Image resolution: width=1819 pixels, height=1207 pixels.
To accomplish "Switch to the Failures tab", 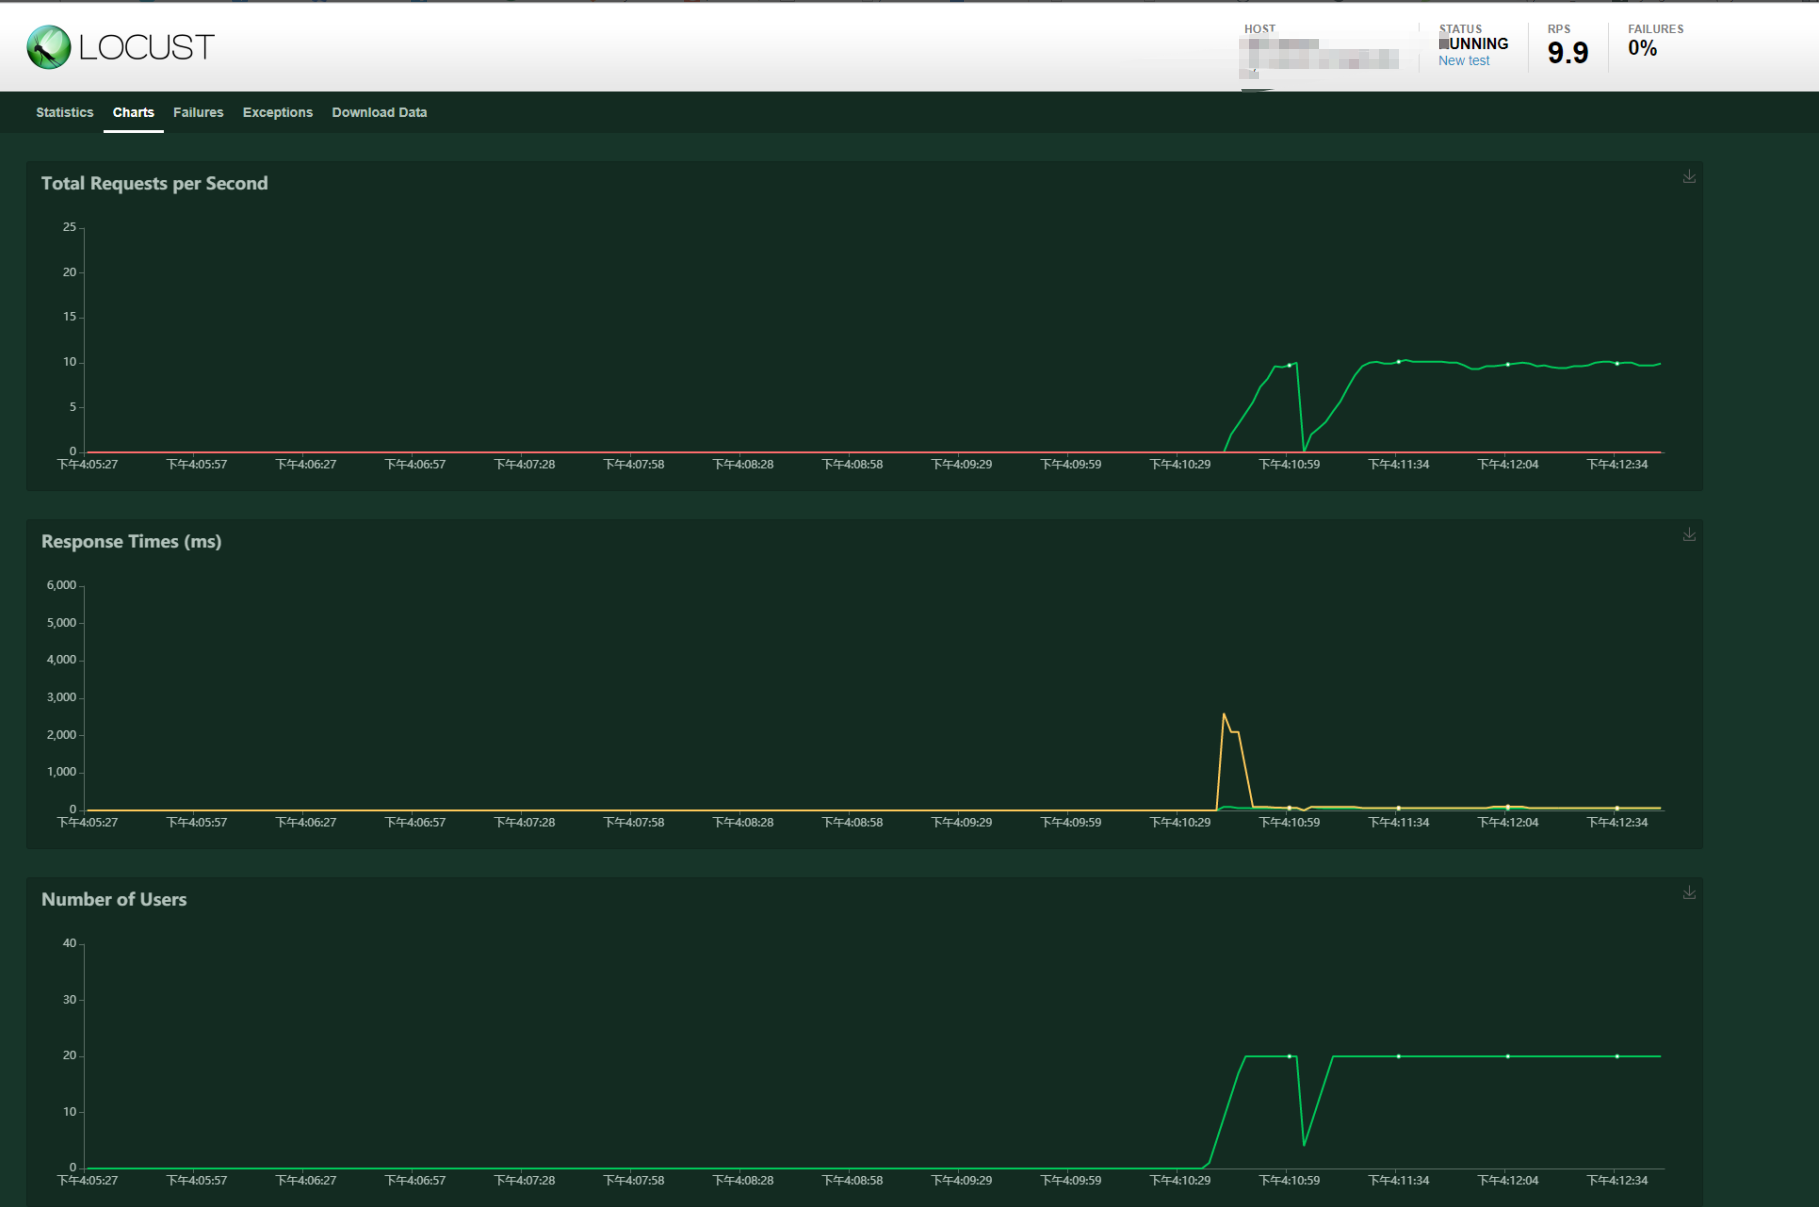I will point(198,112).
